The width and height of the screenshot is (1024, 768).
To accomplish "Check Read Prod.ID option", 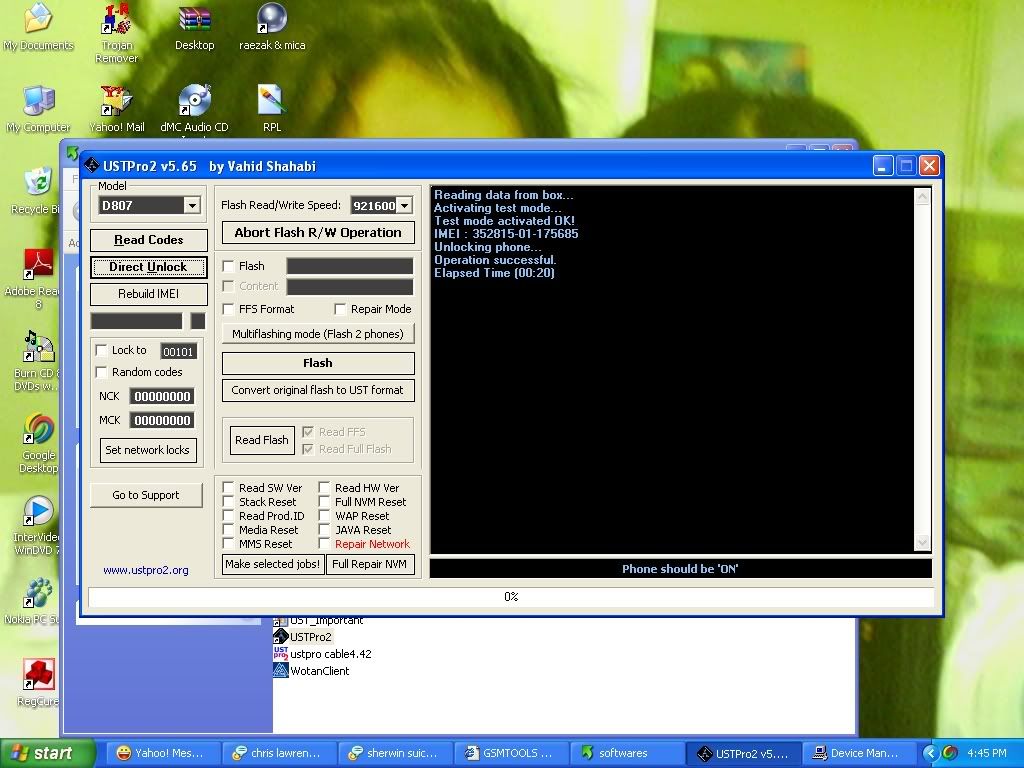I will point(229,516).
